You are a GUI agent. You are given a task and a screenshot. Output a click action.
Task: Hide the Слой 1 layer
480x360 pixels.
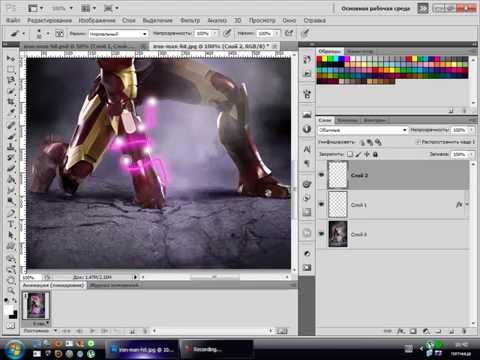coord(321,204)
